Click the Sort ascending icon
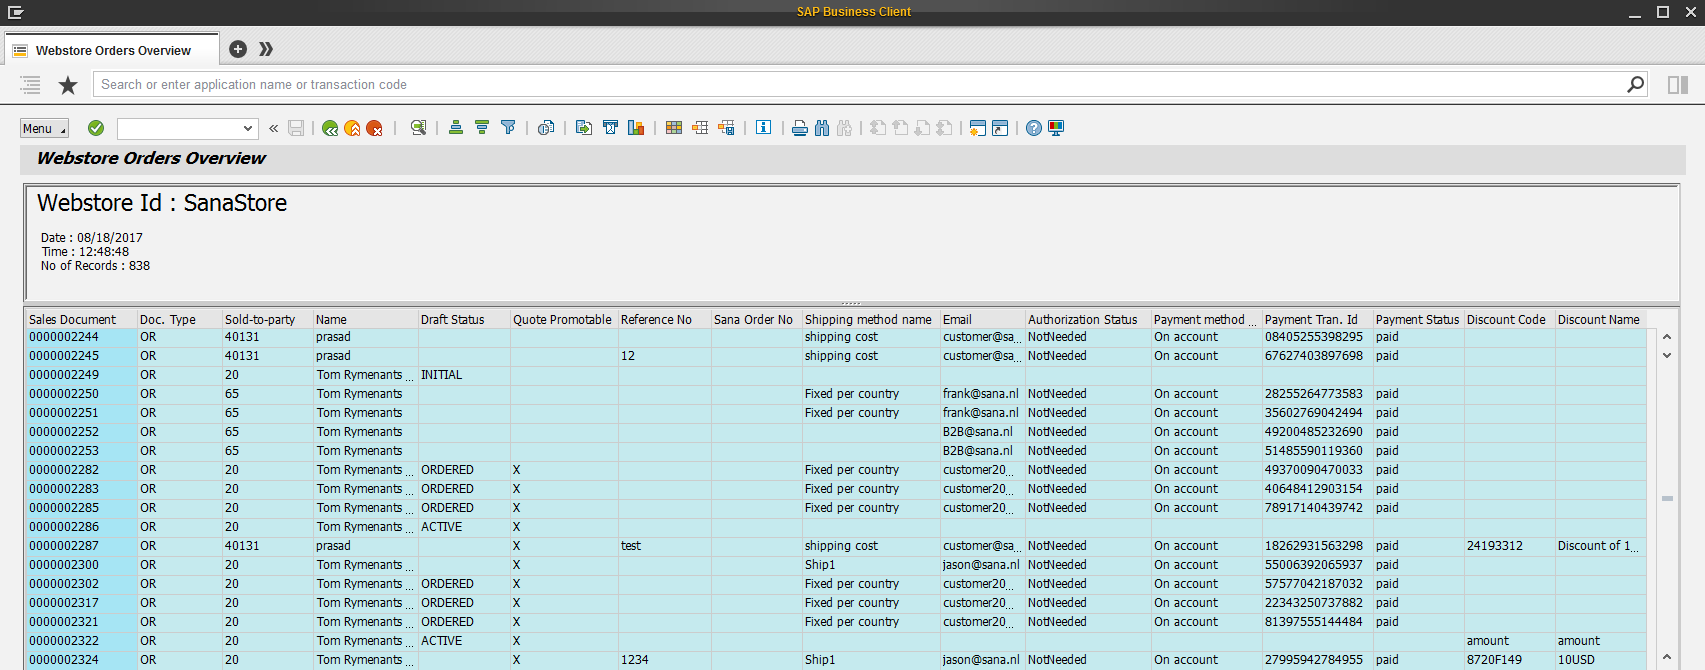The width and height of the screenshot is (1705, 670). [456, 128]
